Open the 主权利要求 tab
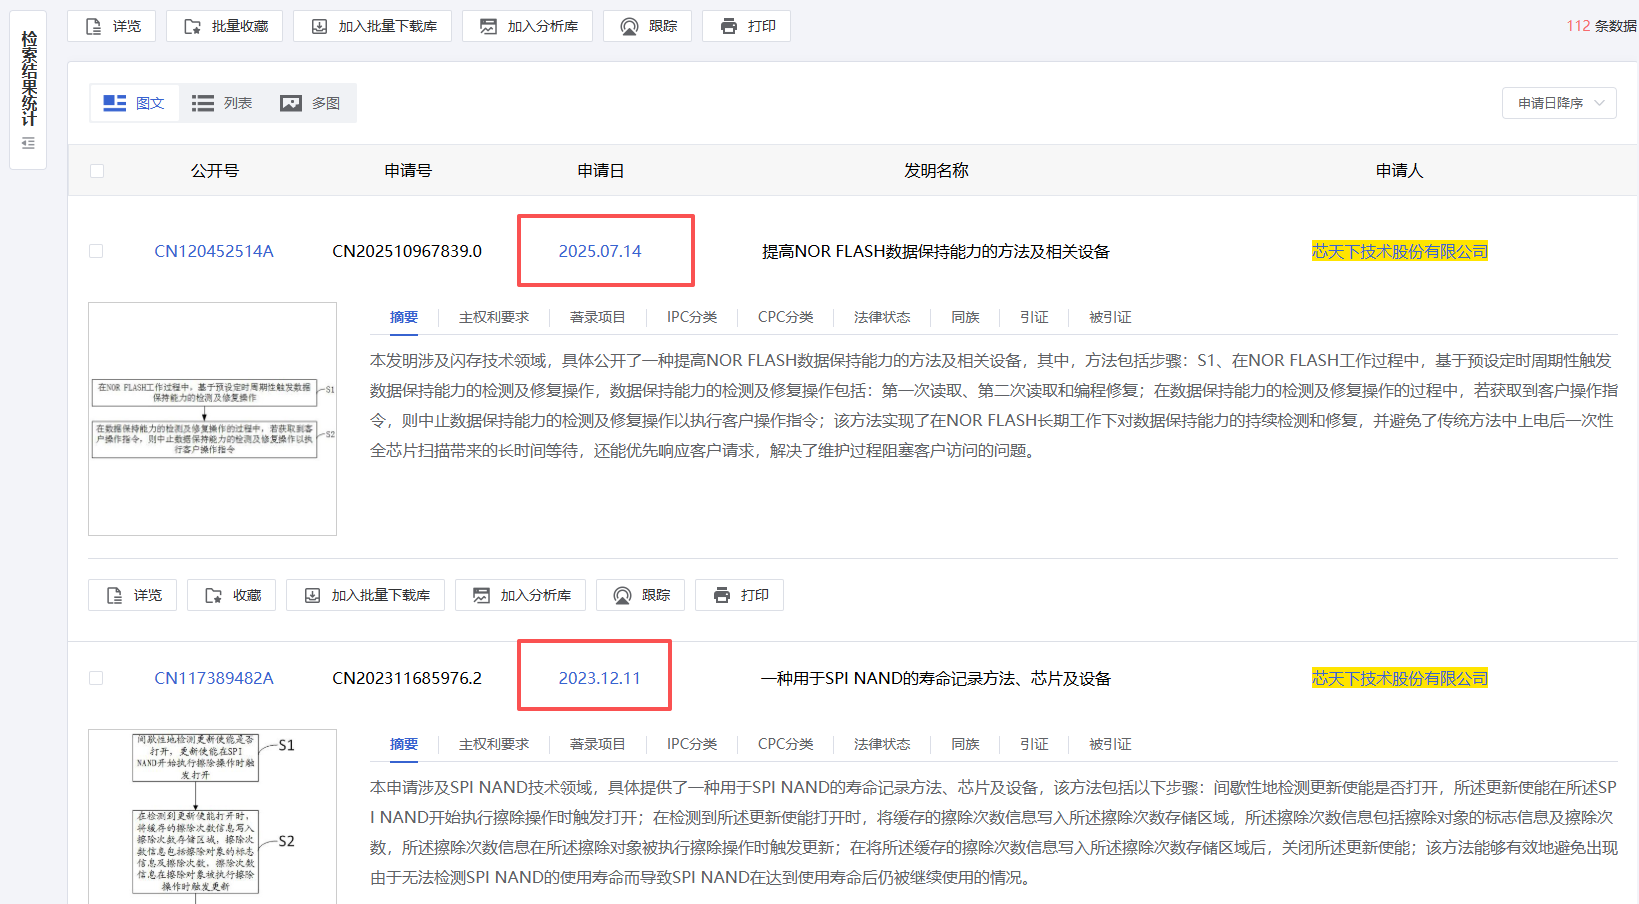 click(x=494, y=316)
